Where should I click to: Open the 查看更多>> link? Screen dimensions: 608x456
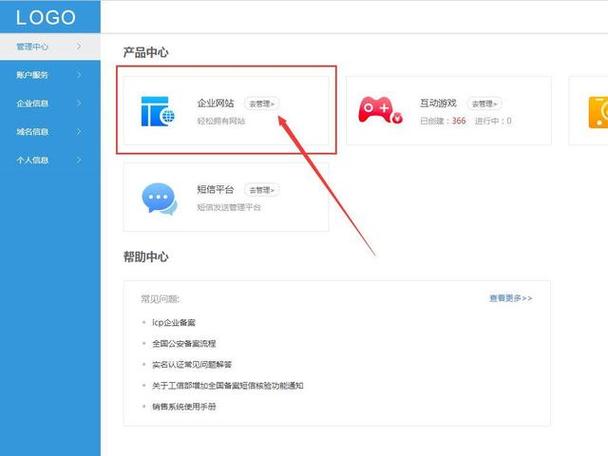point(511,298)
